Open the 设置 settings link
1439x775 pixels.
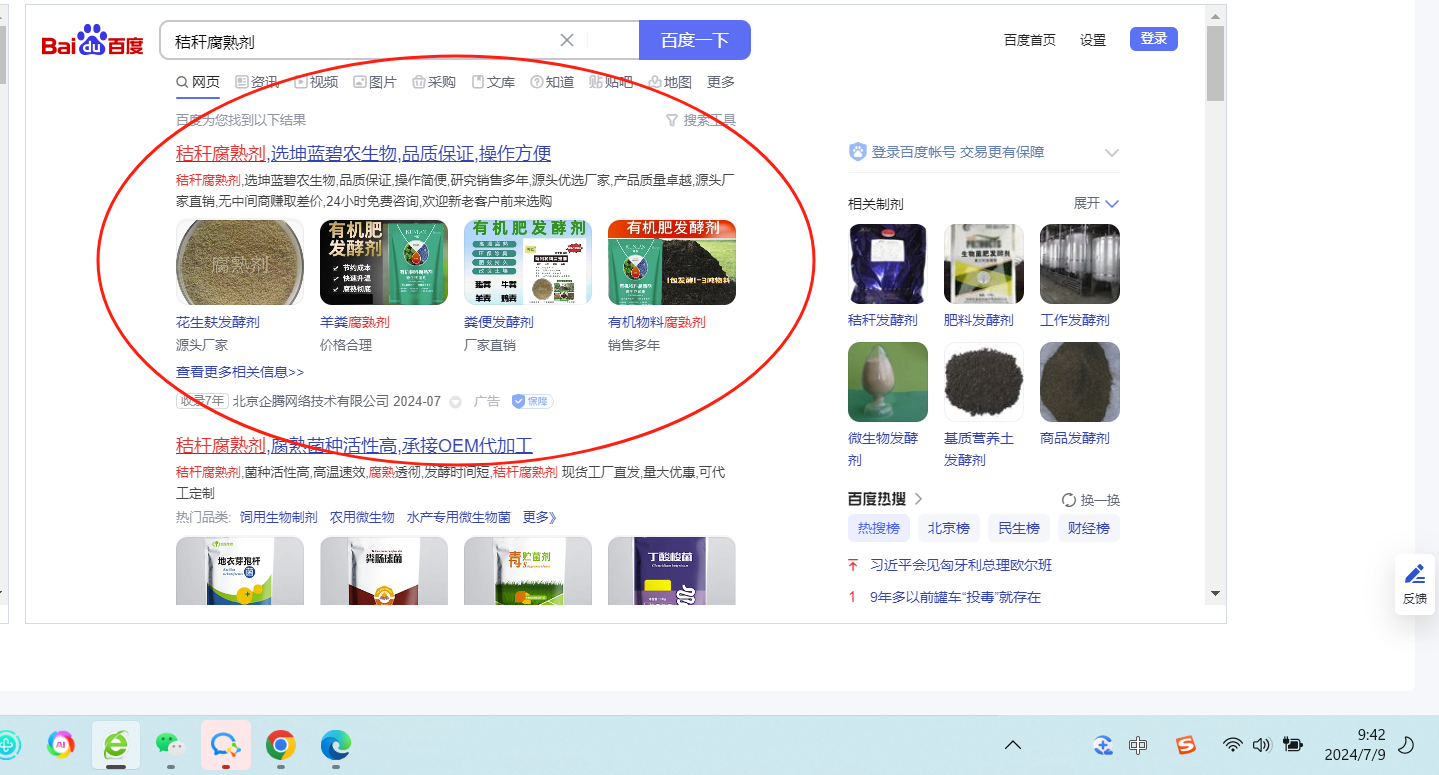click(x=1093, y=40)
